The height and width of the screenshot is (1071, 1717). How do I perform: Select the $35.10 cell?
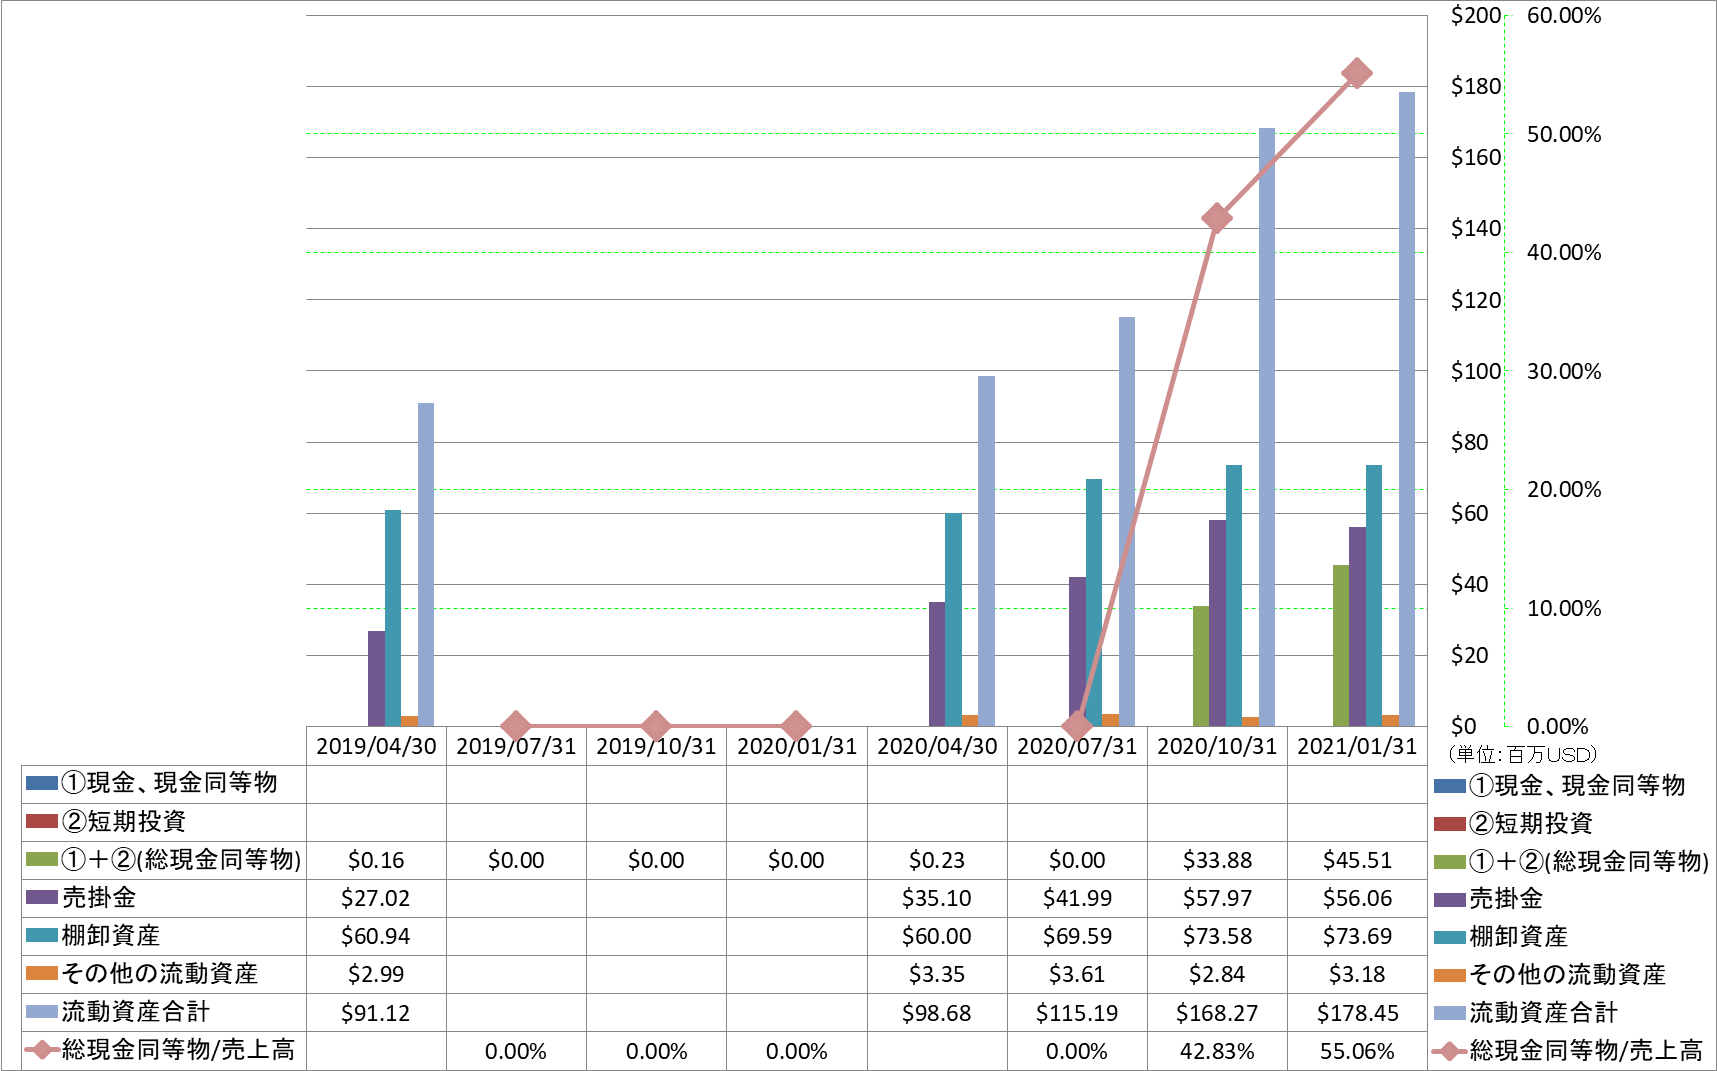[937, 898]
